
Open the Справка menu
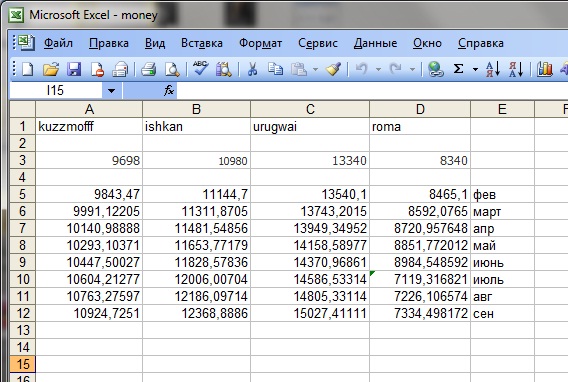[x=480, y=43]
